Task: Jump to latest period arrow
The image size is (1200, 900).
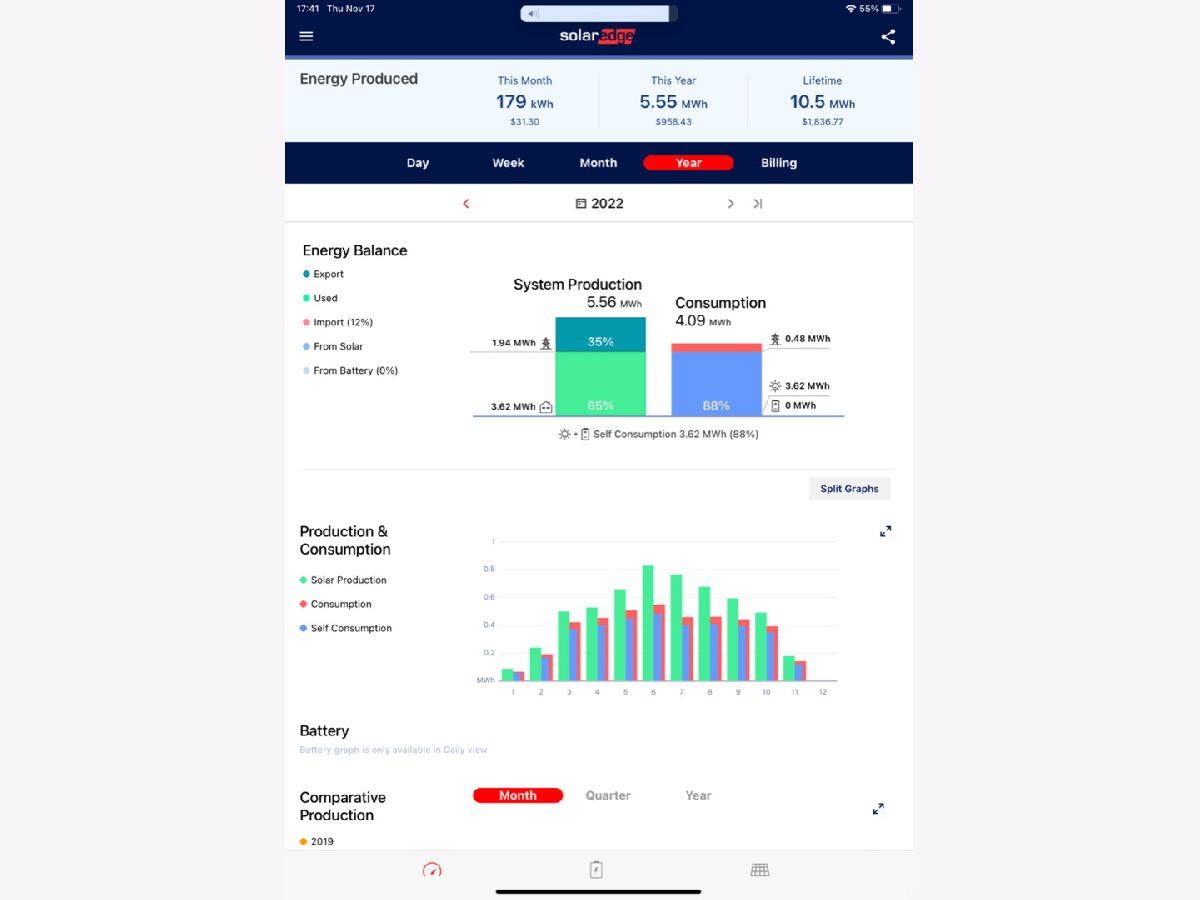Action: 758,204
